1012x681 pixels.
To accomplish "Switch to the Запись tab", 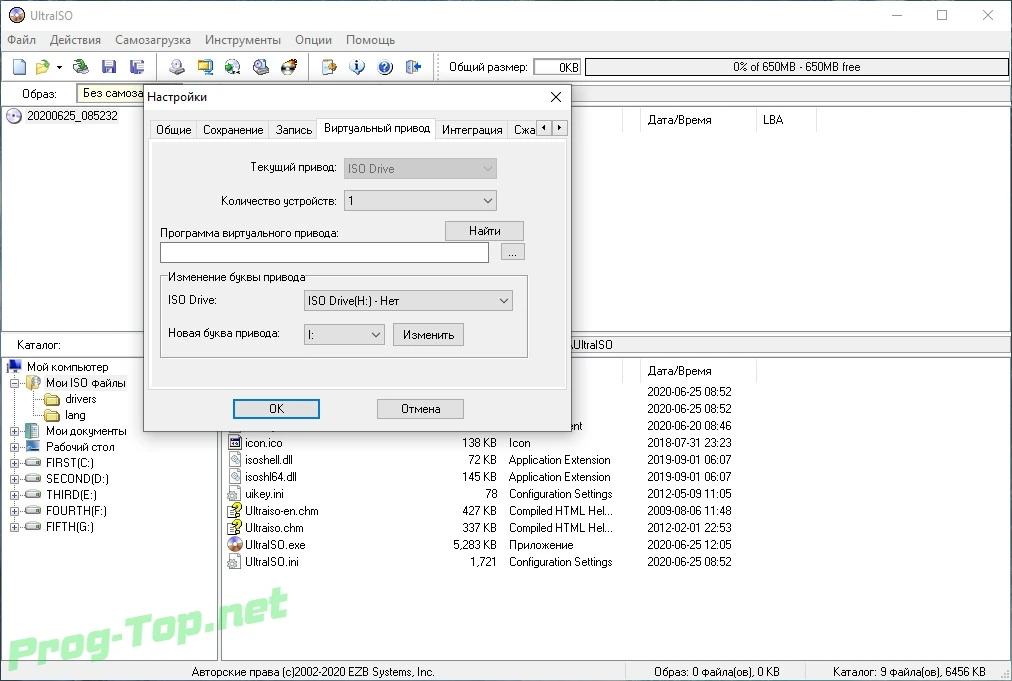I will pyautogui.click(x=294, y=130).
